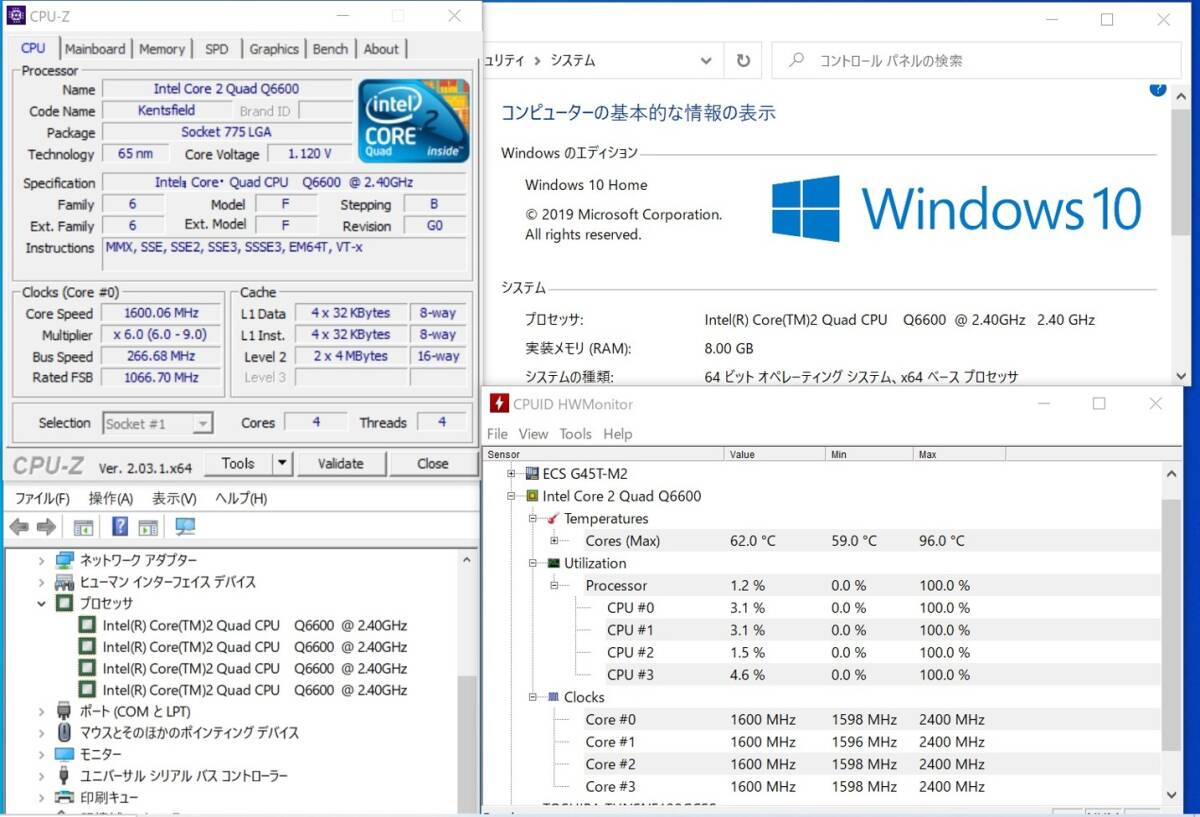
Task: Open the 操作(A) menu in Device Manager
Action: tap(110, 498)
